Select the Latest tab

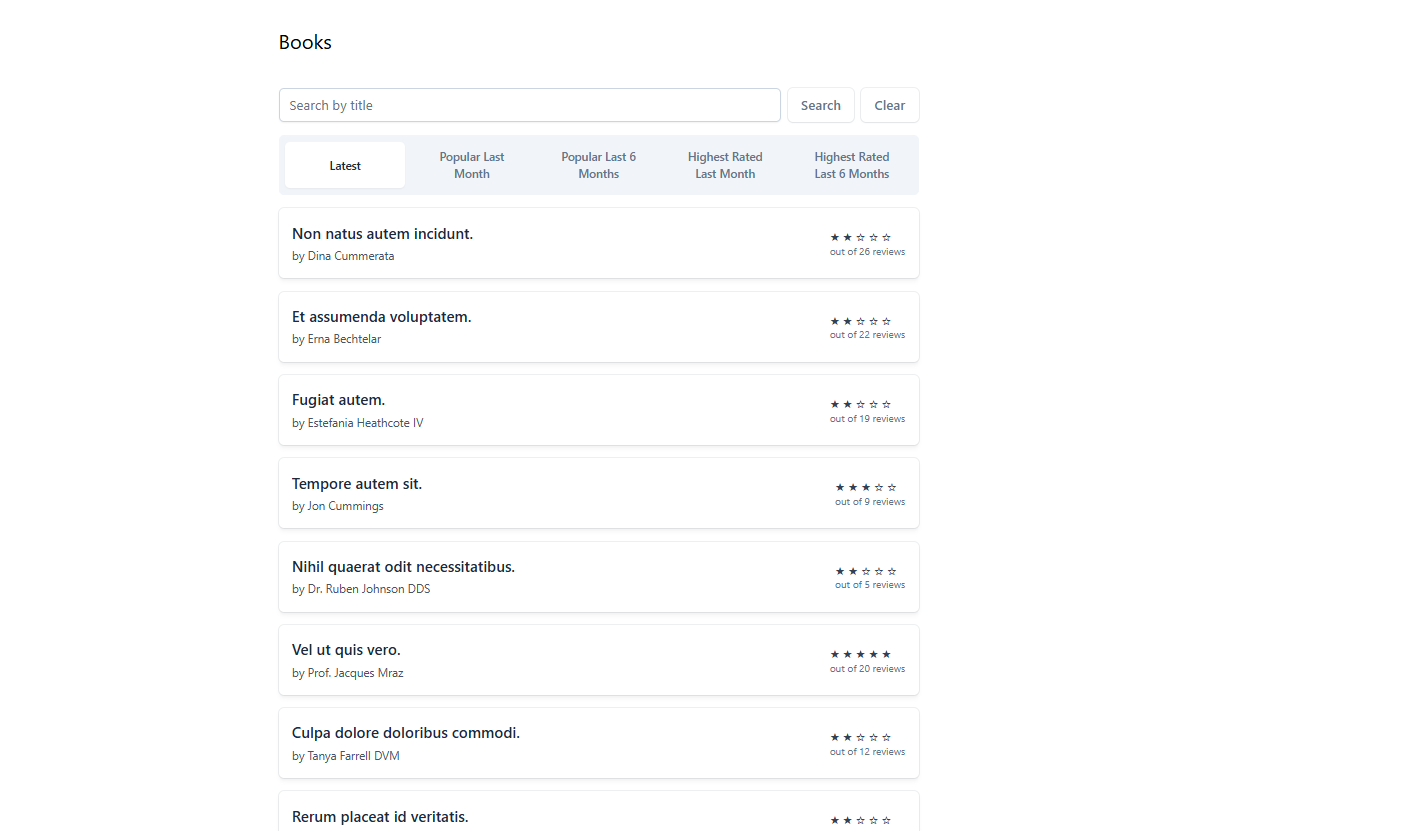pos(345,165)
